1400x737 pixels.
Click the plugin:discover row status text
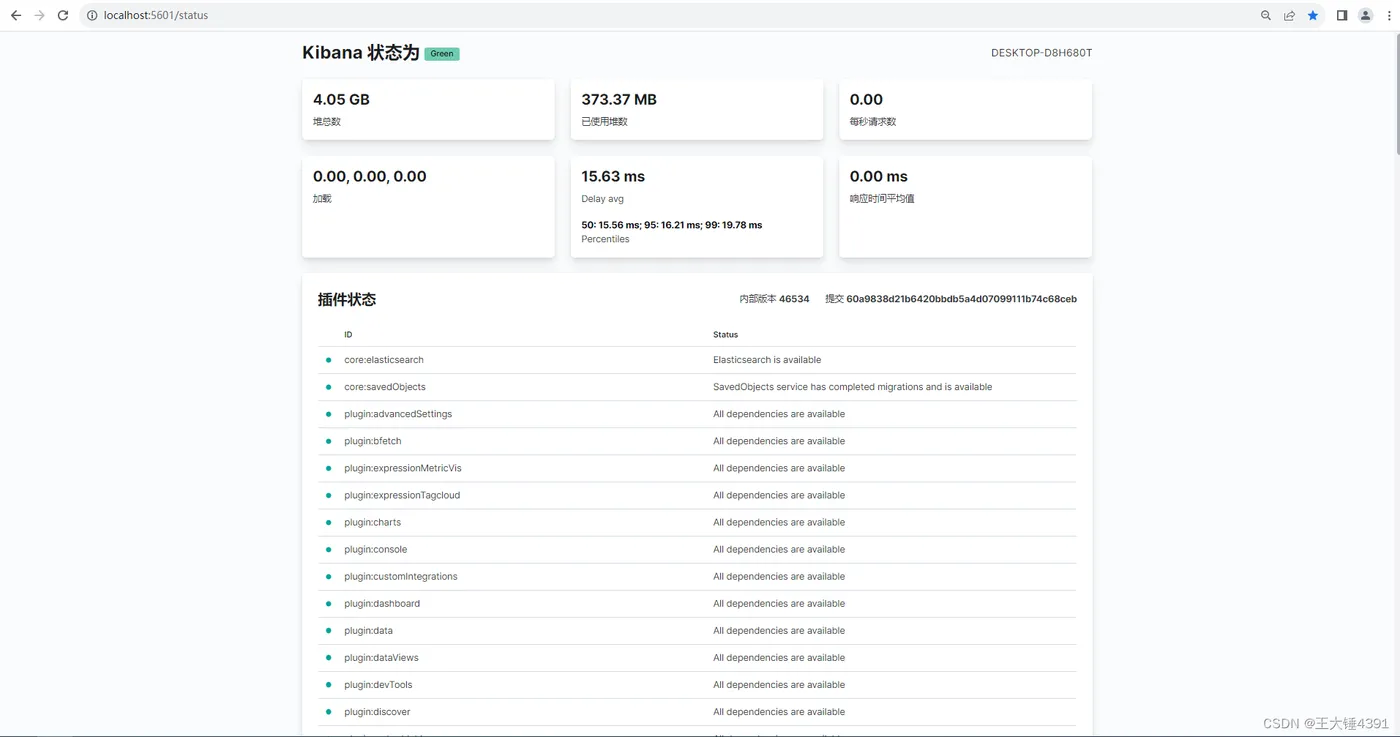(x=779, y=711)
